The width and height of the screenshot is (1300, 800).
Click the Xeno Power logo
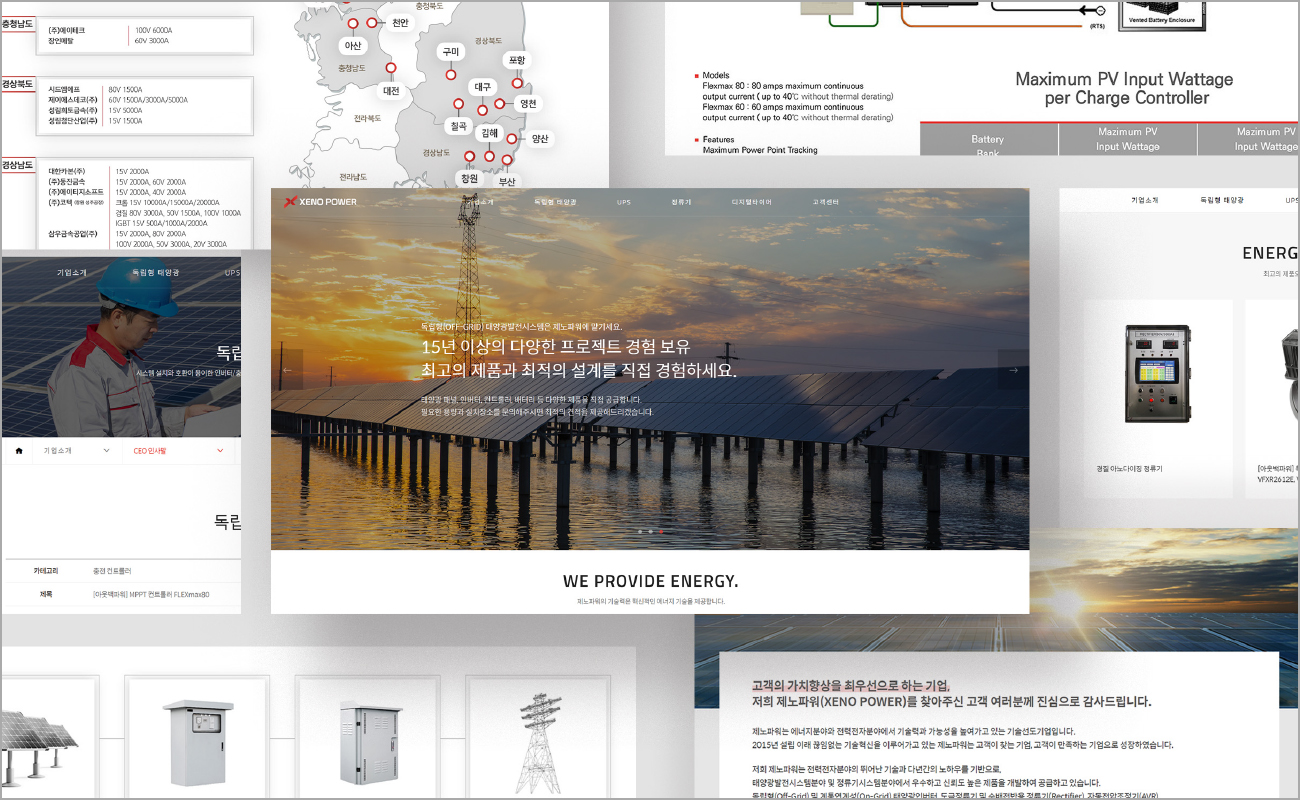tap(320, 202)
